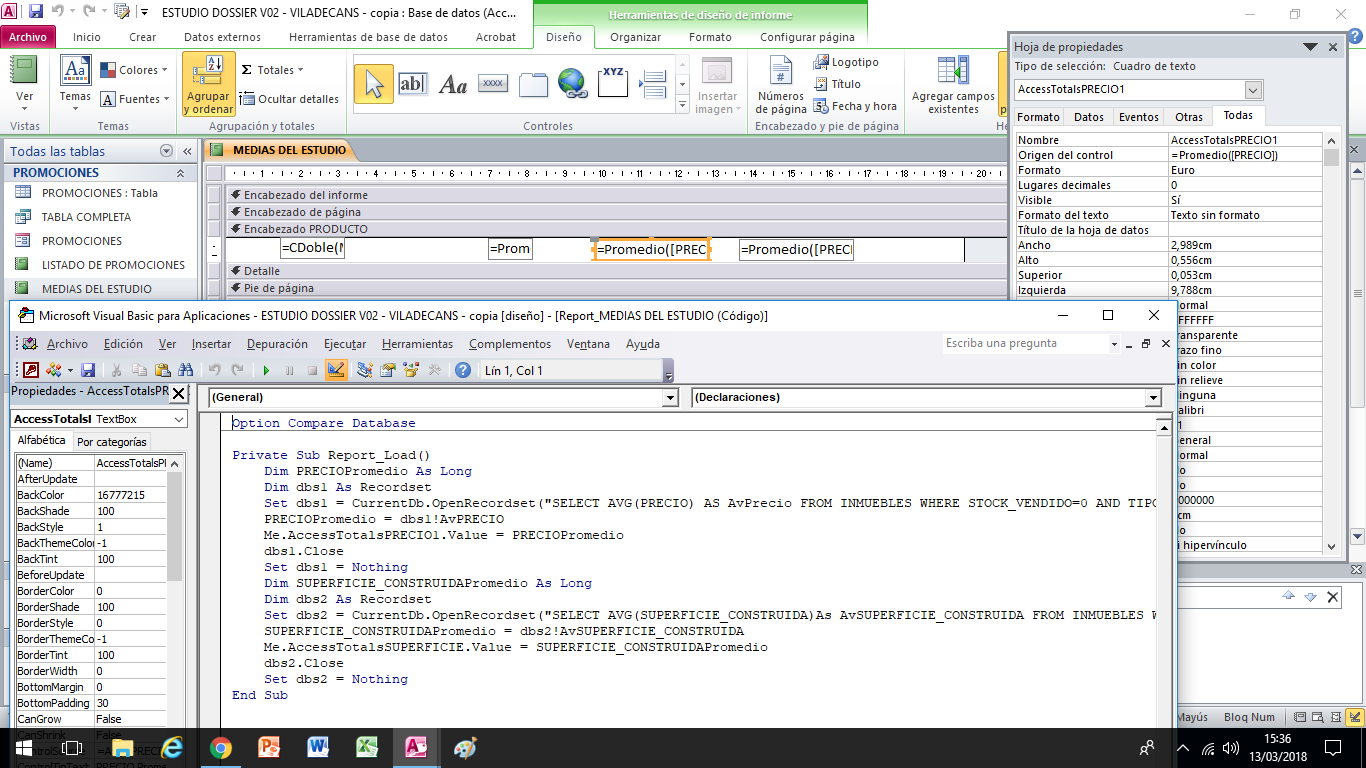1366x768 pixels.
Task: Click the Agrupar y ordenar button
Action: pos(209,85)
